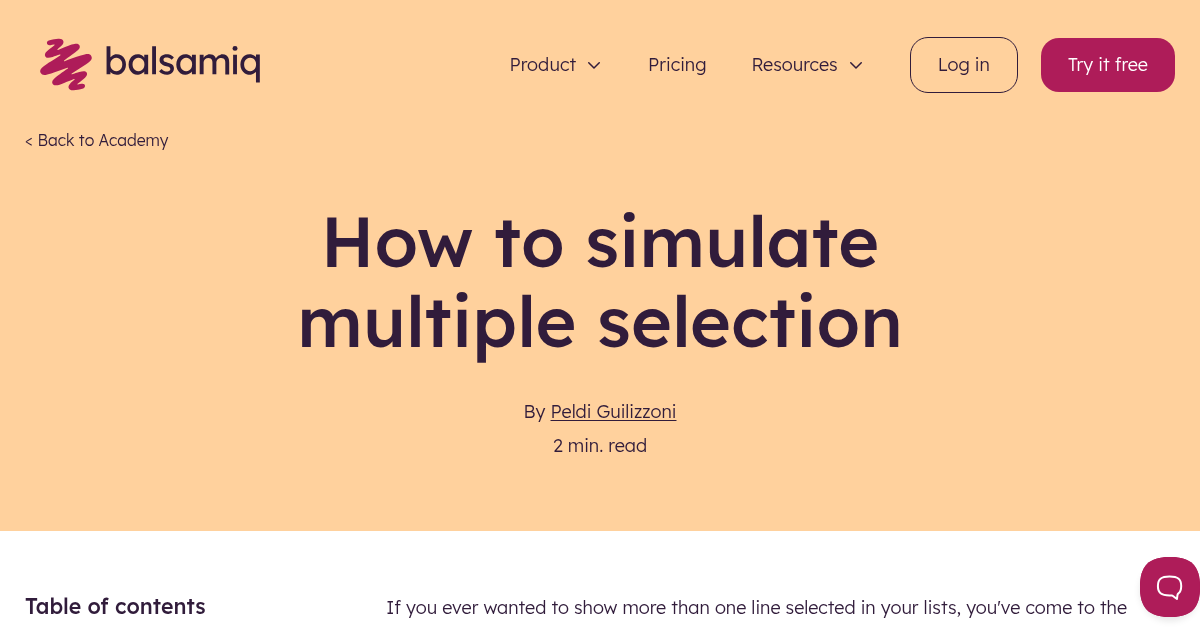Expand the chevron next to Resources

[x=856, y=65]
